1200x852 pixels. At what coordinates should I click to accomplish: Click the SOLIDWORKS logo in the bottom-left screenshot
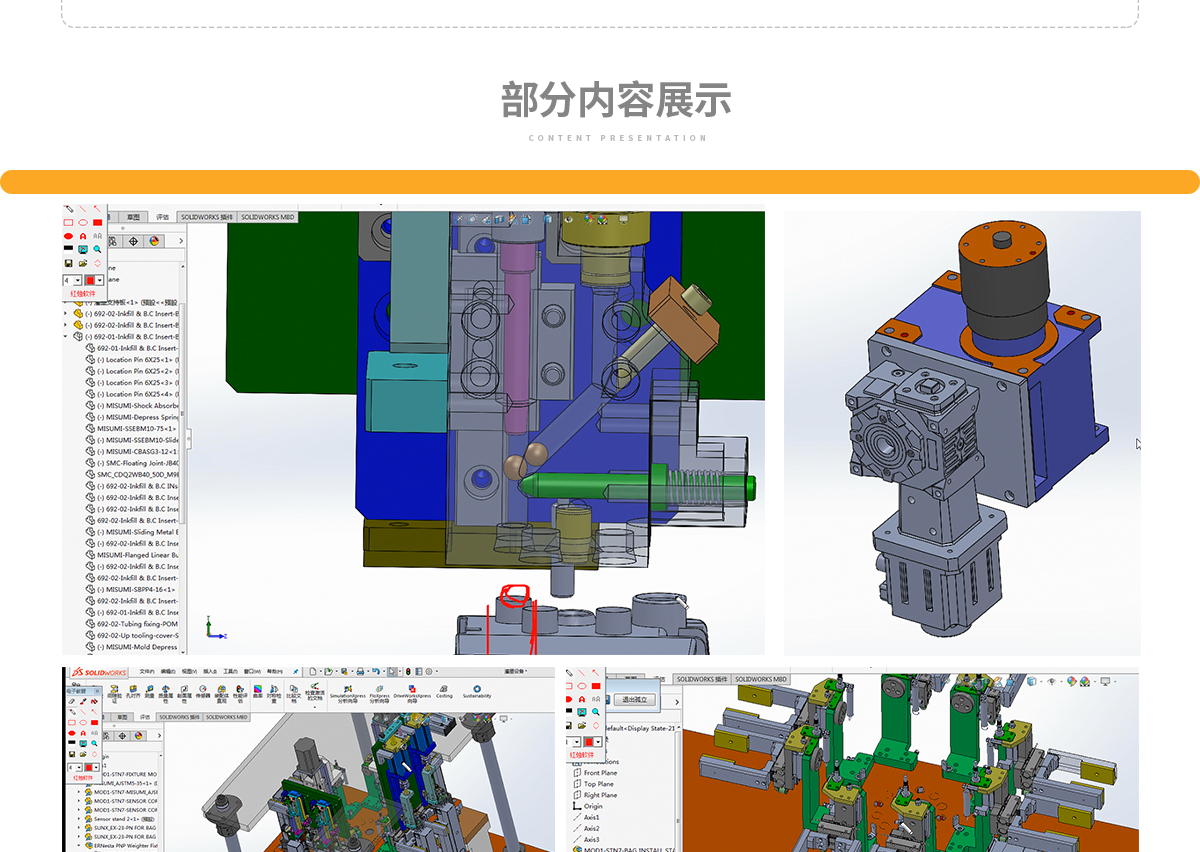(x=101, y=673)
